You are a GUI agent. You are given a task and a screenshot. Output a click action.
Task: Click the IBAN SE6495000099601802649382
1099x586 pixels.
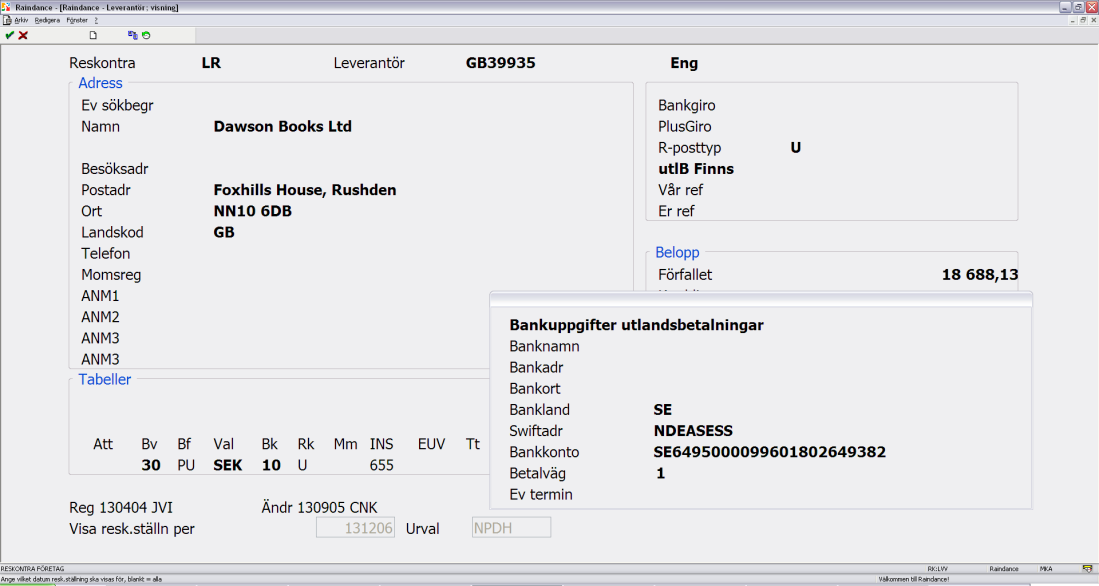coord(770,452)
